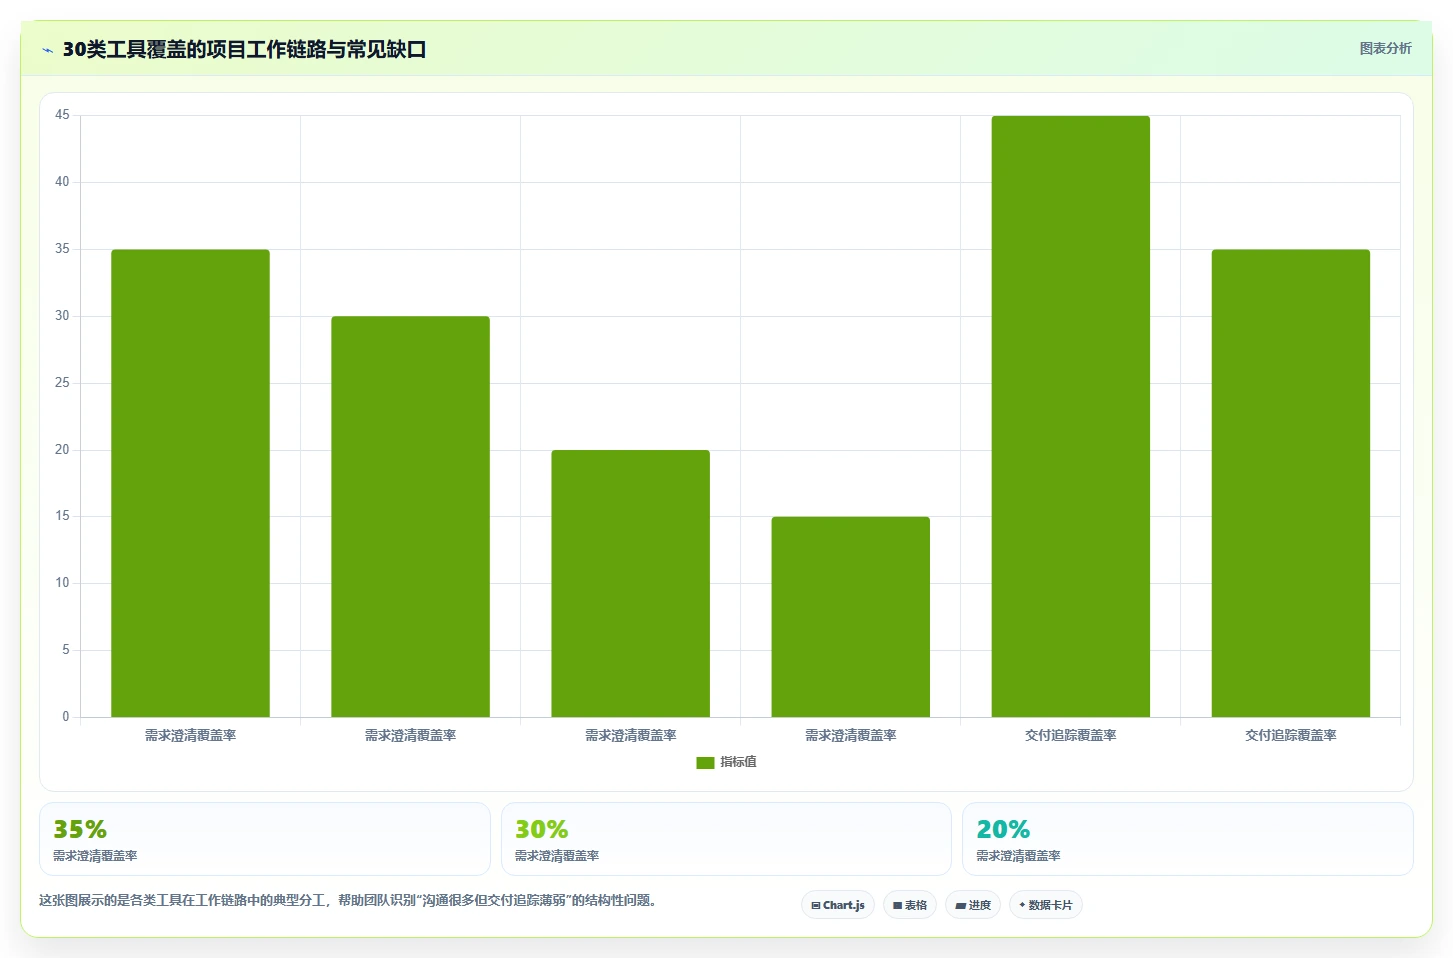The height and width of the screenshot is (958, 1453).
Task: Click the 20% stat card value
Action: pos(1003,829)
